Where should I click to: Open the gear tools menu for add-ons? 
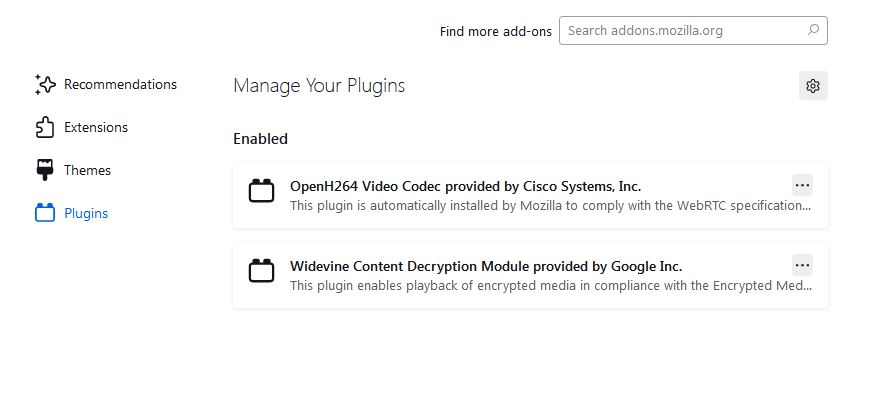point(813,86)
